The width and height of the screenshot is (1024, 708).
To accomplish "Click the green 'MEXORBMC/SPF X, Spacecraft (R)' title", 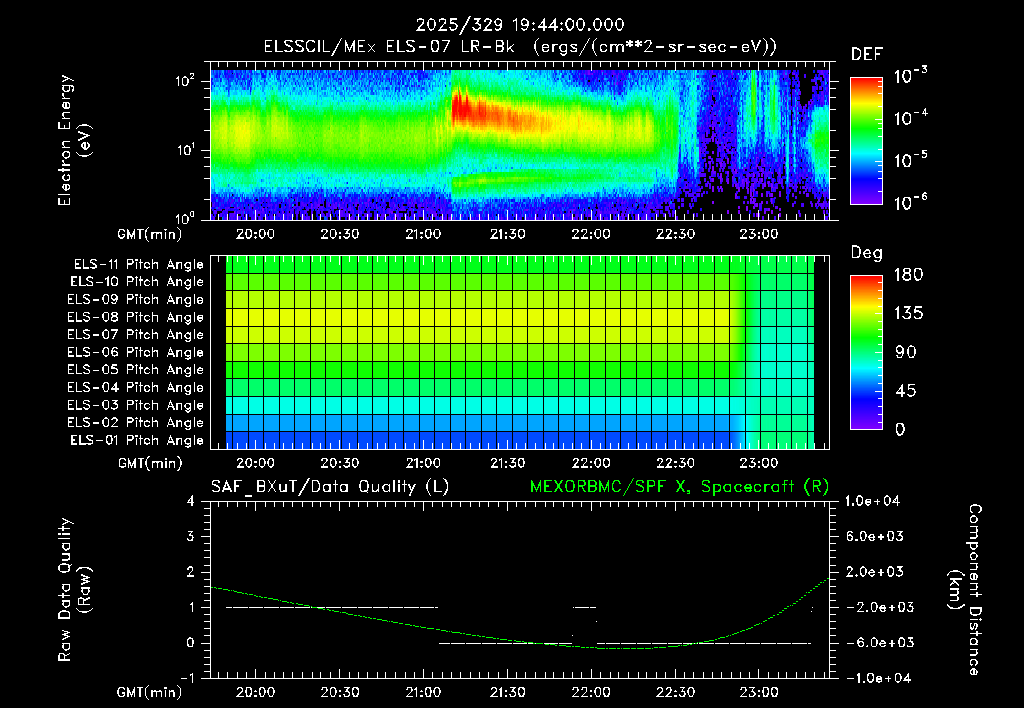I will point(679,487).
